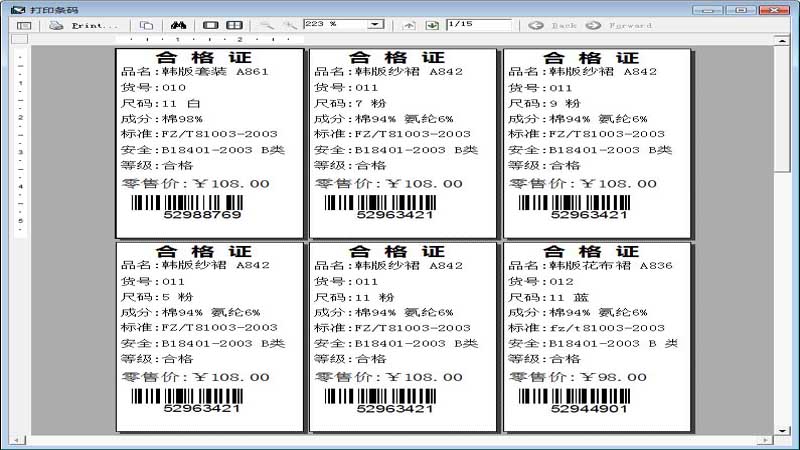The image size is (800, 450).
Task: Click the copy pages icon
Action: [x=146, y=26]
